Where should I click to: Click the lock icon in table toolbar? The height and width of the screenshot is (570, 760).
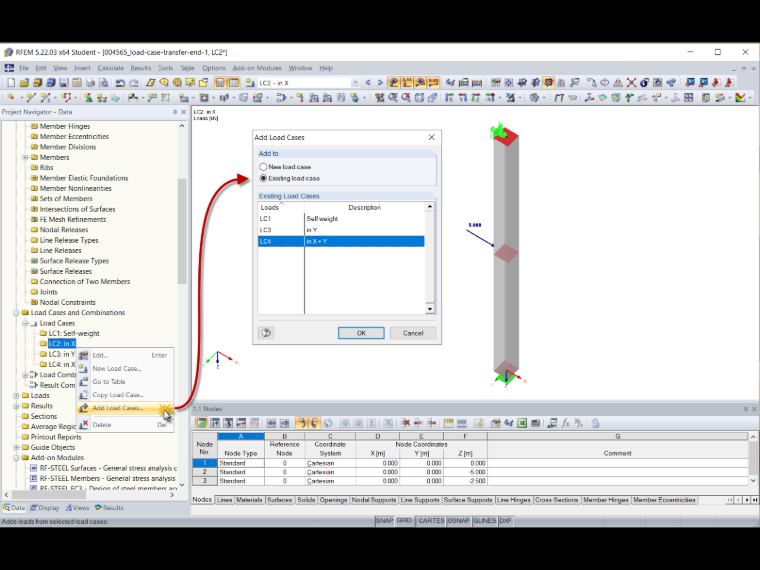click(596, 423)
